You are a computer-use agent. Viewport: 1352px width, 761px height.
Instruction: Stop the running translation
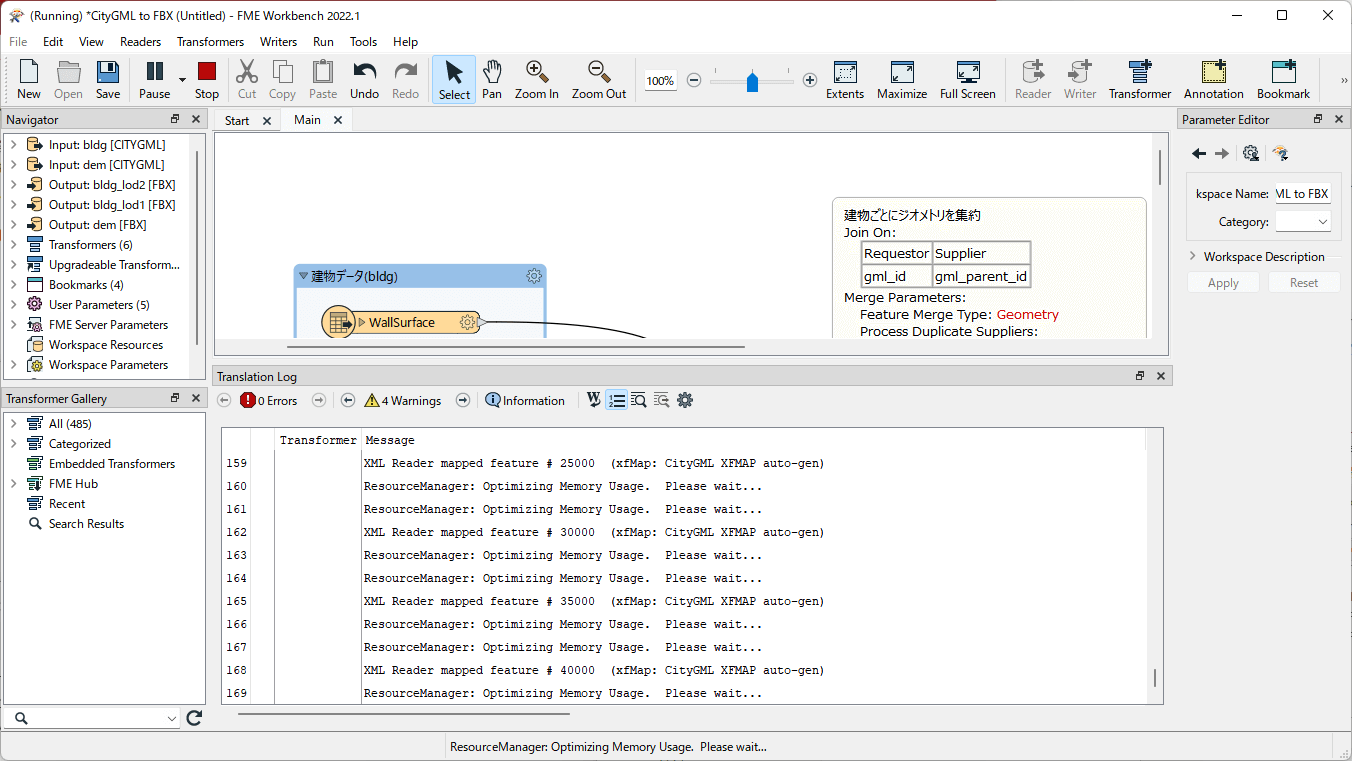point(207,80)
